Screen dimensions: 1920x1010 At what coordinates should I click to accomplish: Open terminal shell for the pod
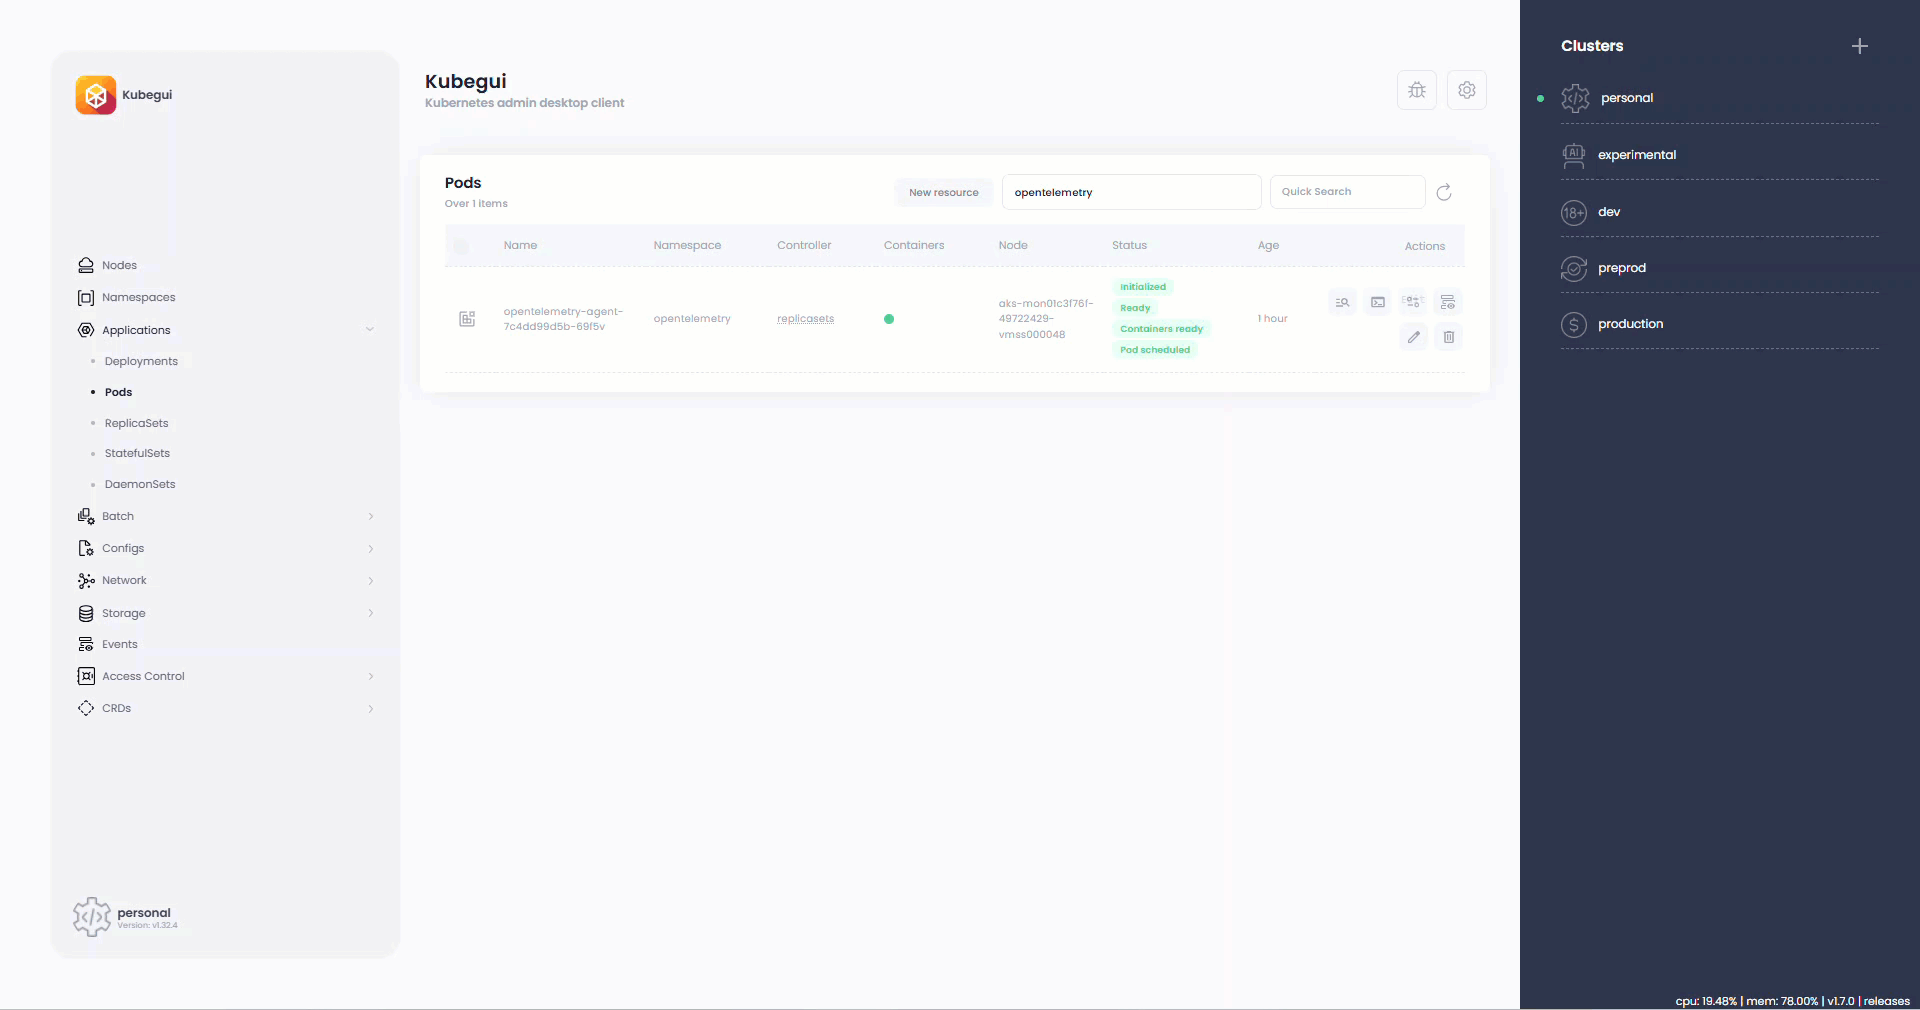pos(1378,302)
